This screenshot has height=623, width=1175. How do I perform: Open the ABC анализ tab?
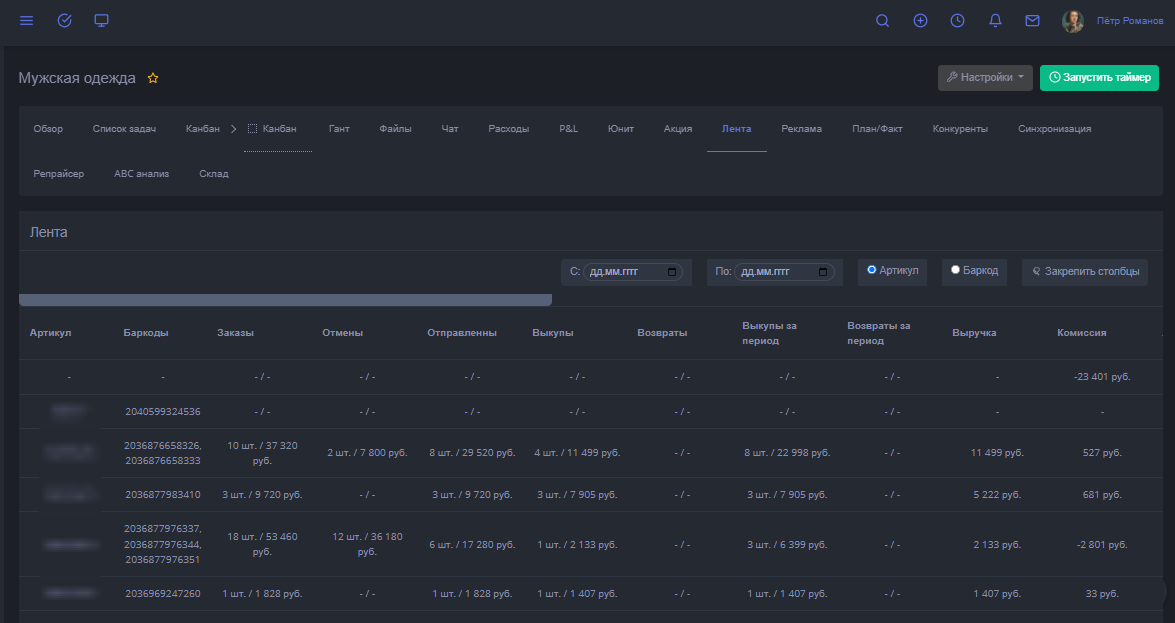point(141,174)
